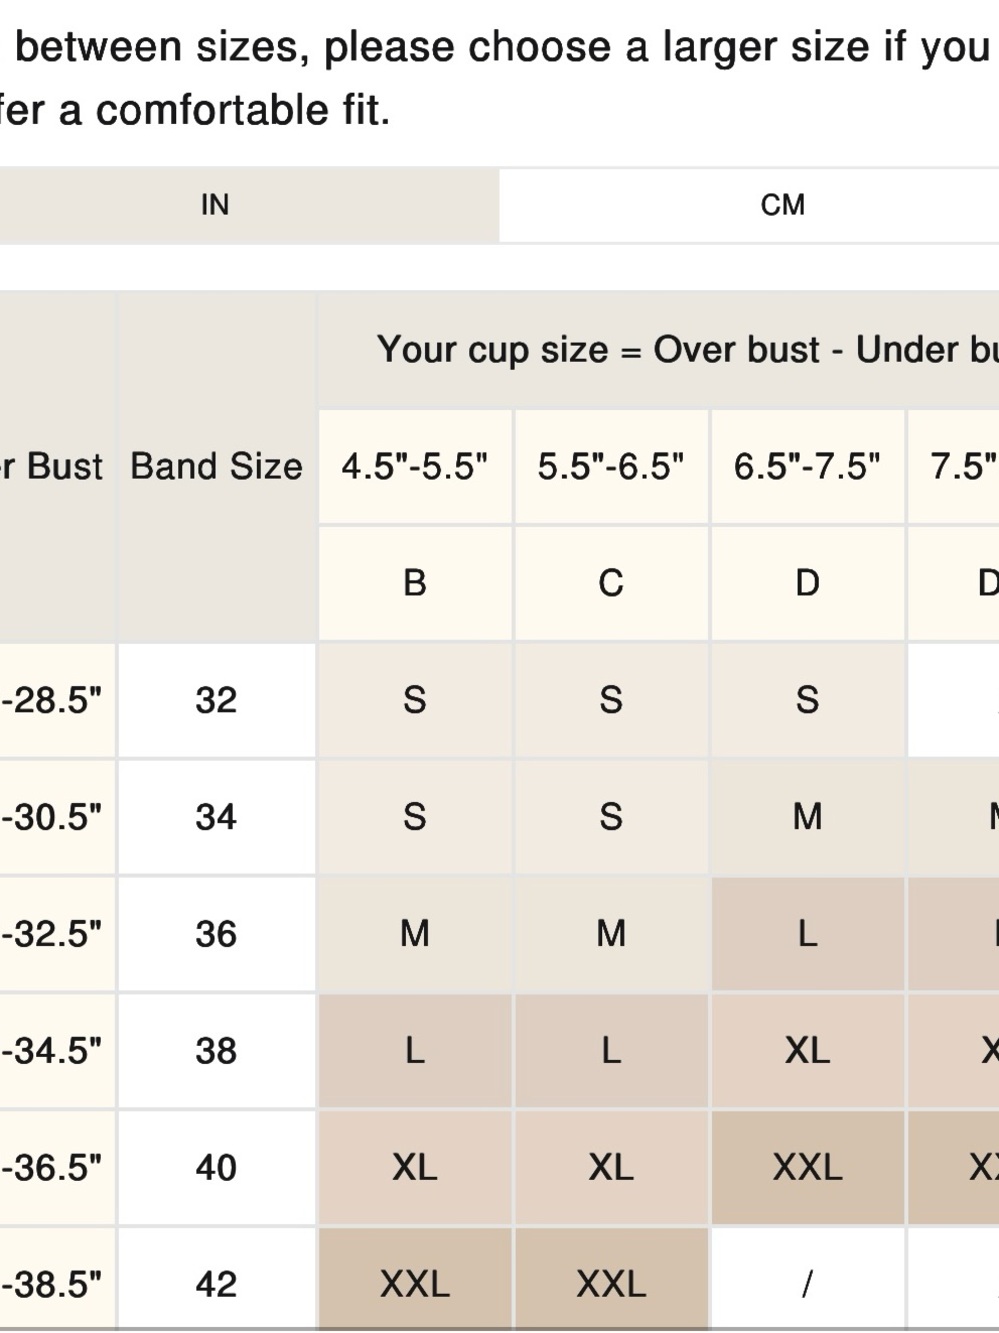Click band size 36 cell
The width and height of the screenshot is (999, 1333).
(216, 934)
